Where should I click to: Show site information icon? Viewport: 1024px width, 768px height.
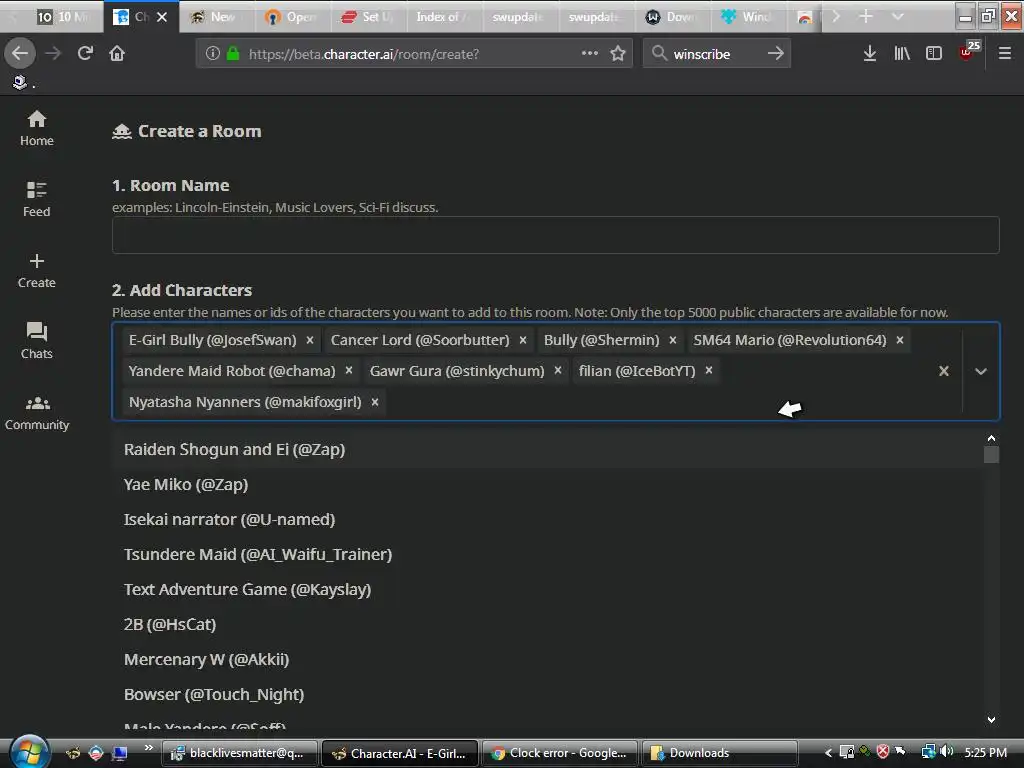click(x=212, y=54)
